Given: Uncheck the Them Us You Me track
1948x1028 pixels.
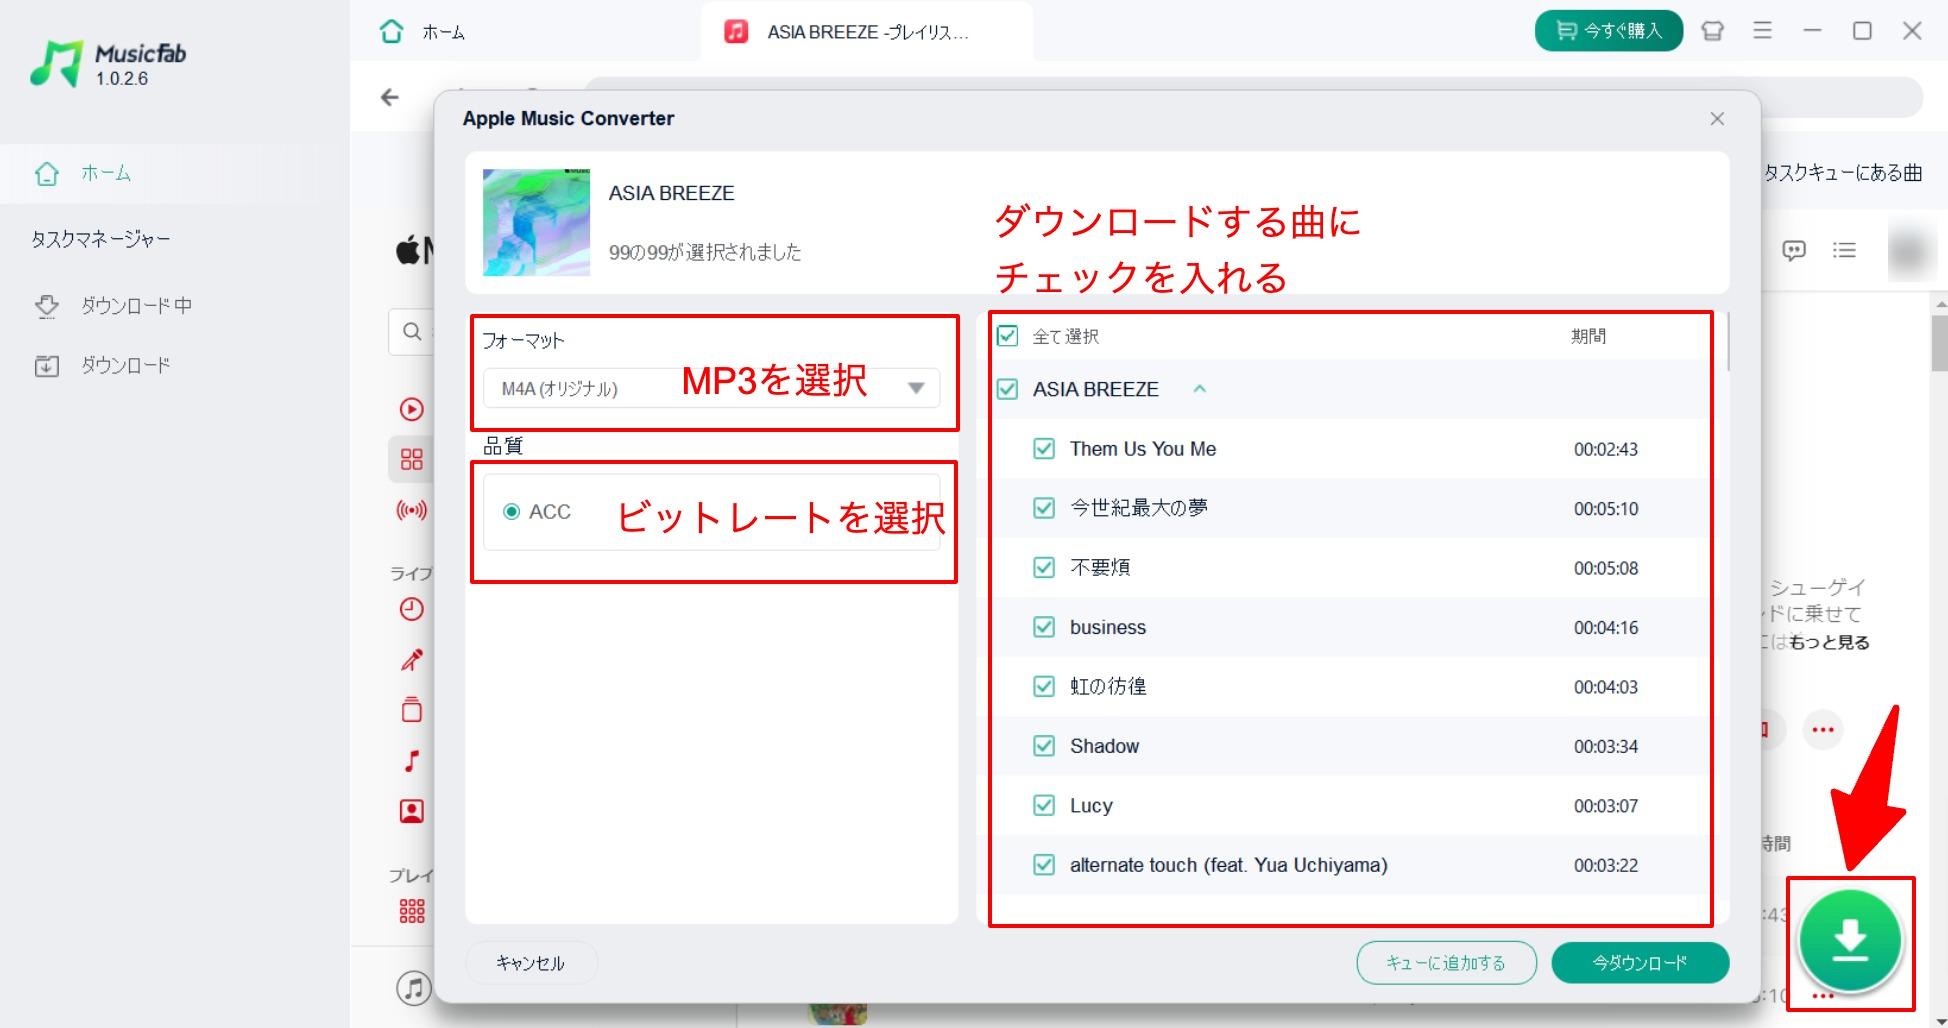Looking at the screenshot, I should click(1044, 449).
